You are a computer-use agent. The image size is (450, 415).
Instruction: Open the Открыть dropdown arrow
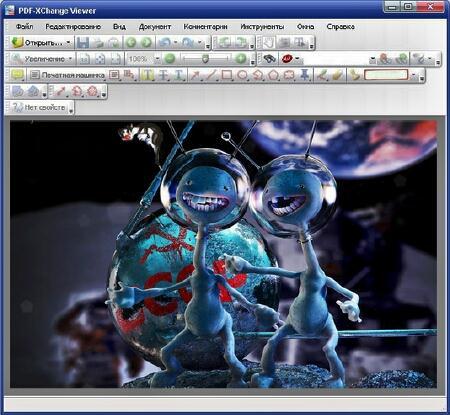[x=68, y=43]
